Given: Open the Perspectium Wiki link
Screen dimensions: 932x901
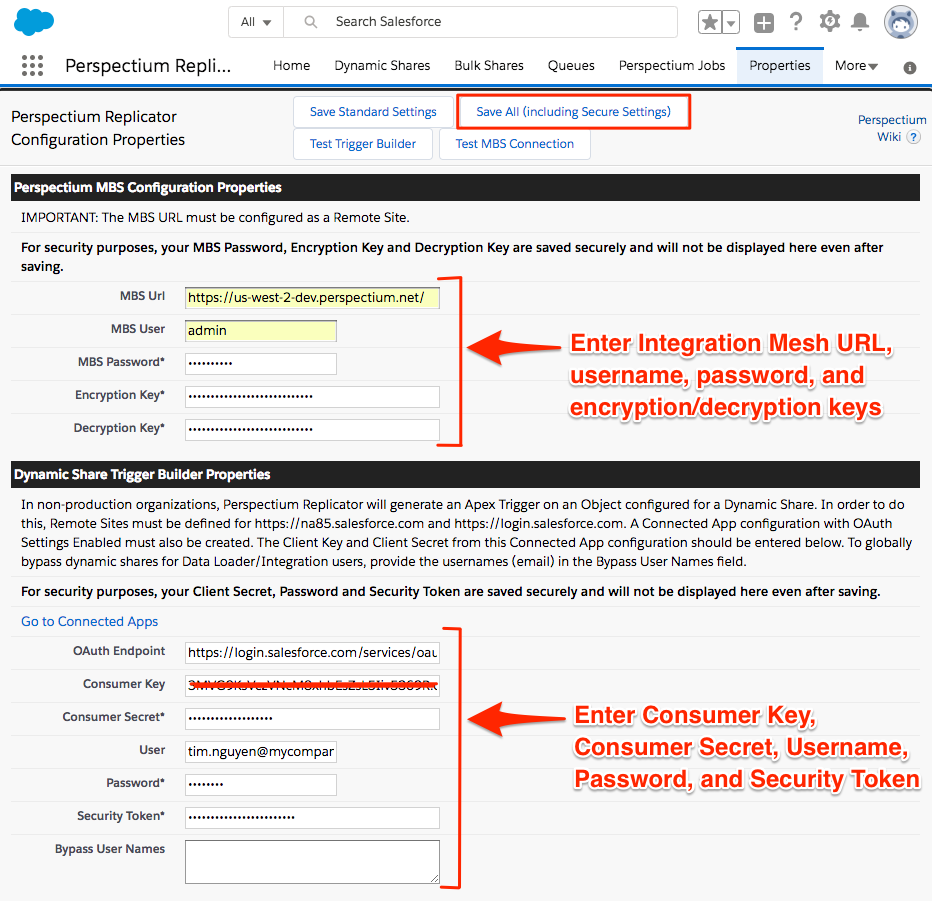Looking at the screenshot, I should tap(890, 128).
